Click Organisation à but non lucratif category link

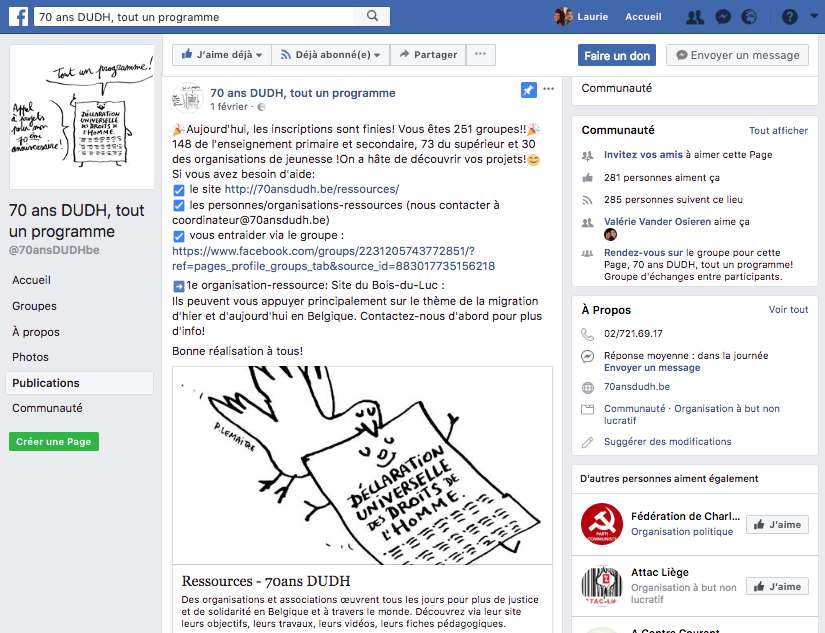692,415
